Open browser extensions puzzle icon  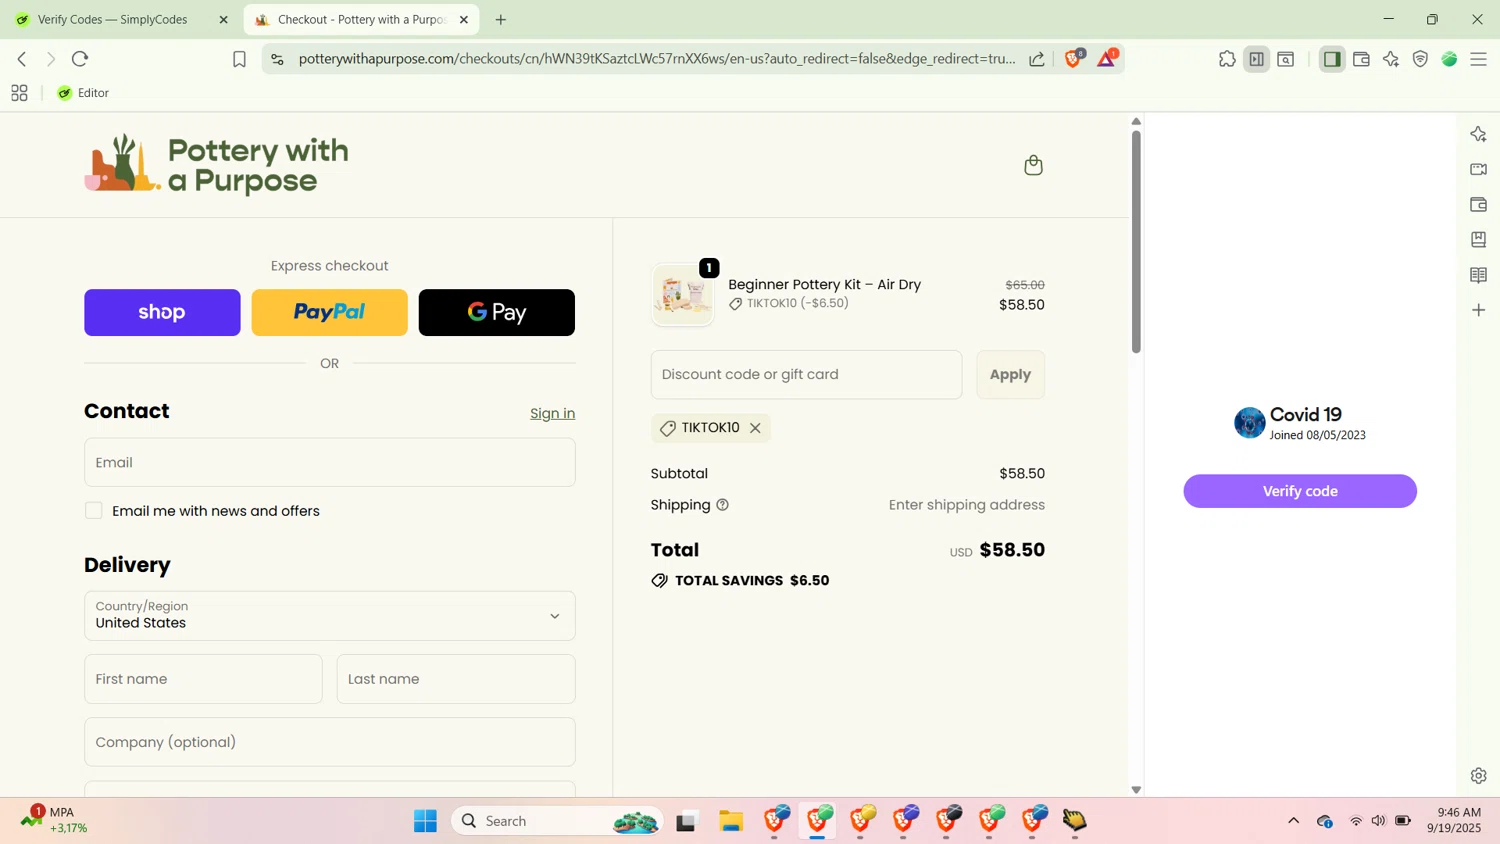point(1227,59)
